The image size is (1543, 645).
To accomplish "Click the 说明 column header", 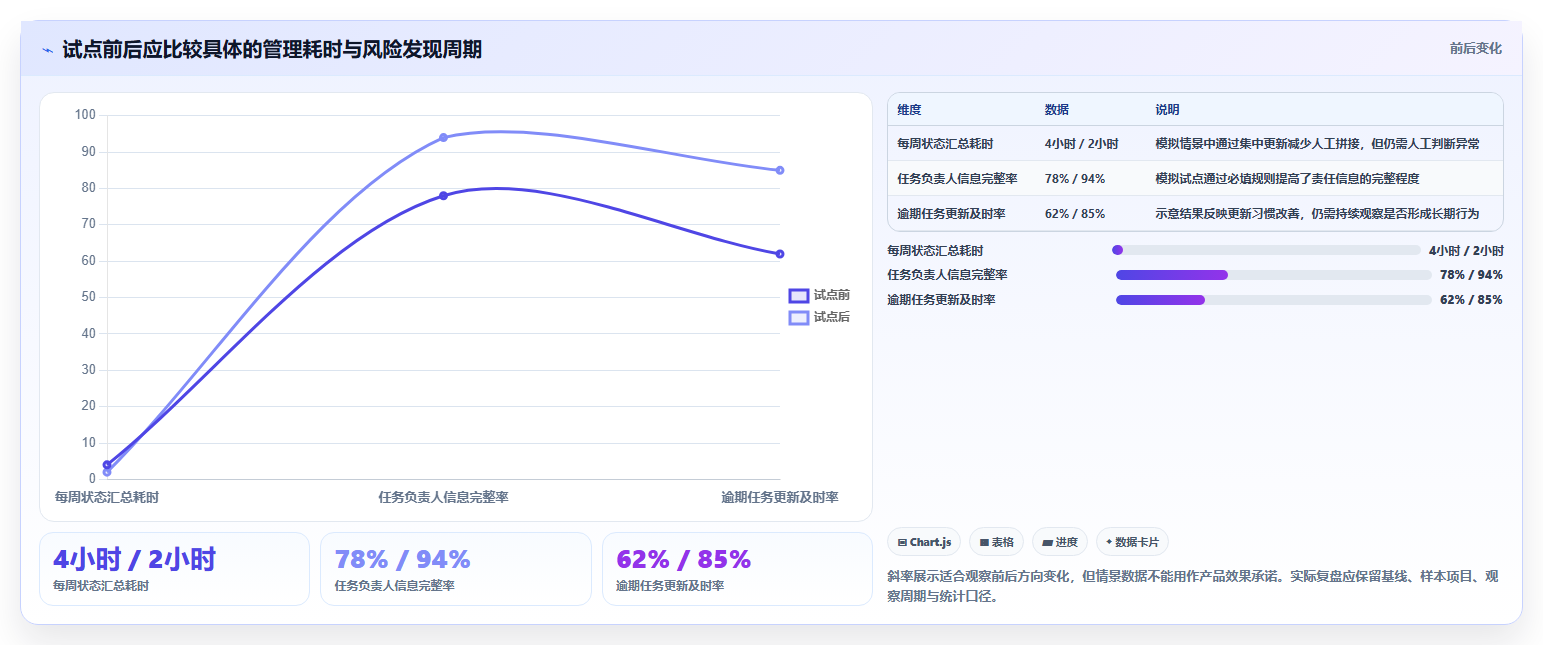I will pyautogui.click(x=1167, y=110).
